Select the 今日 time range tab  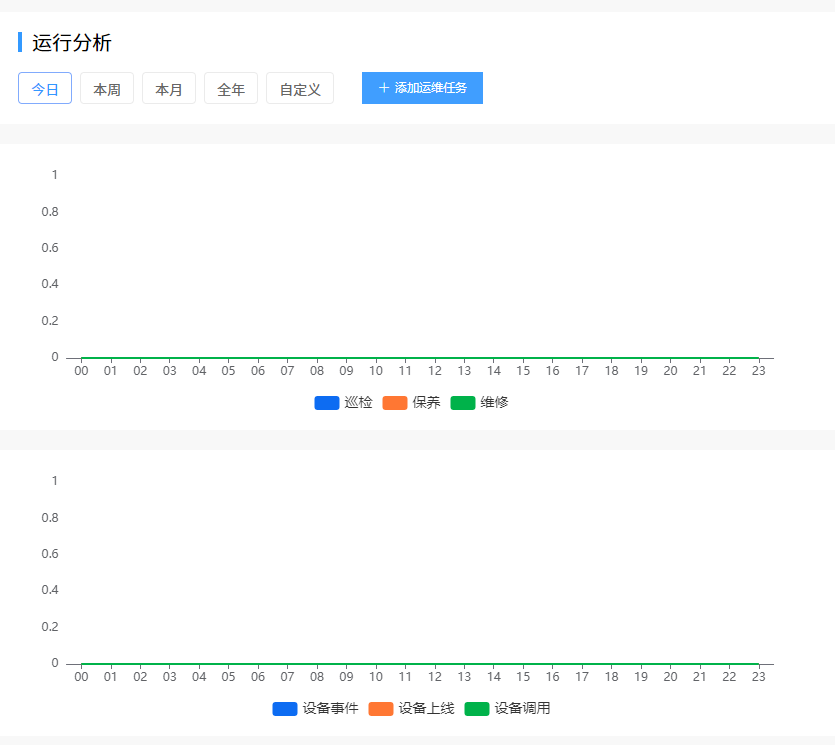(45, 88)
